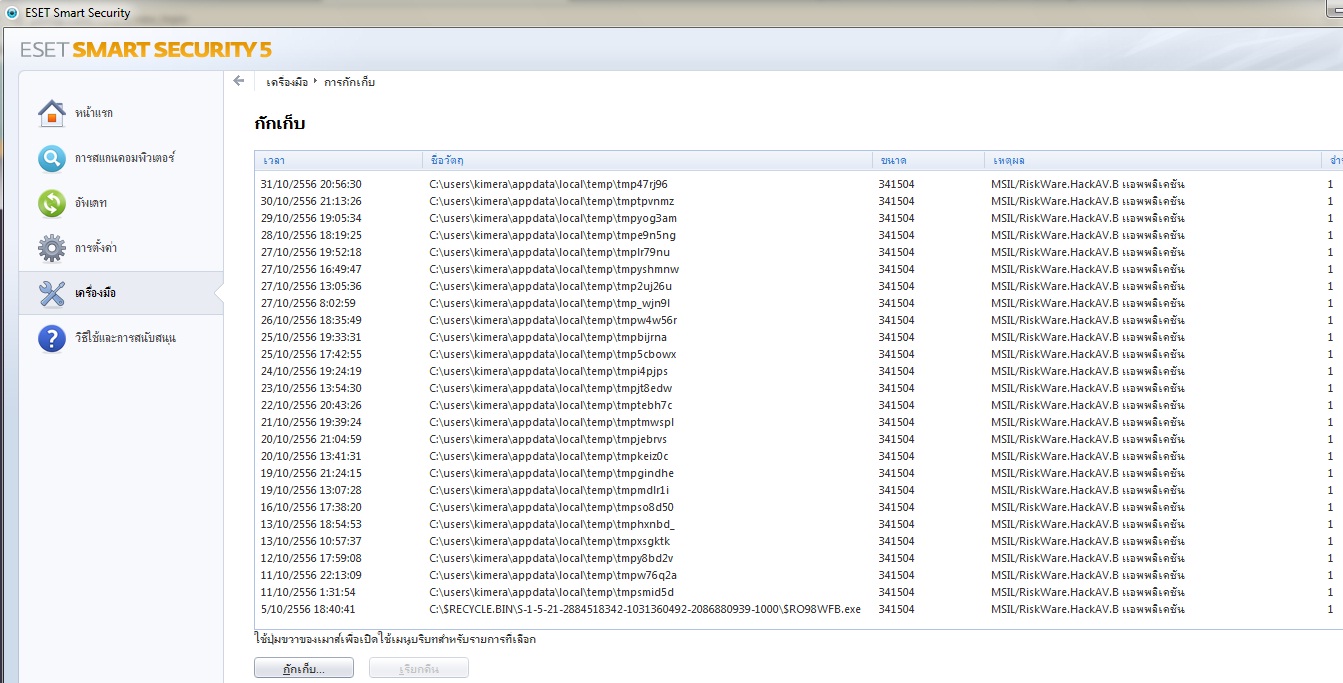Image resolution: width=1343 pixels, height=683 pixels.
Task: Sort by เวลา column header
Action: click(339, 160)
